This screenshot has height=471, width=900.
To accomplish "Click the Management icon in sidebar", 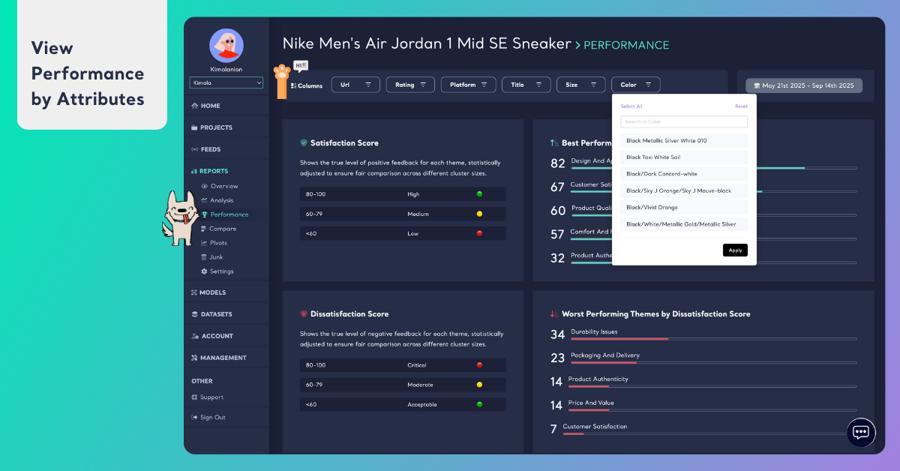I will click(194, 357).
